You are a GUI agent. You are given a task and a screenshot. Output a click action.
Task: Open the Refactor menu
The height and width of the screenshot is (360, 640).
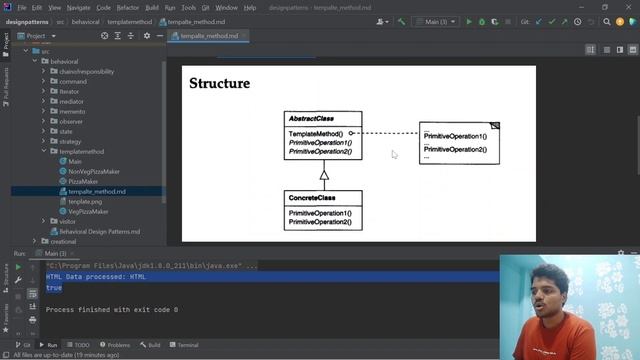[128, 8]
